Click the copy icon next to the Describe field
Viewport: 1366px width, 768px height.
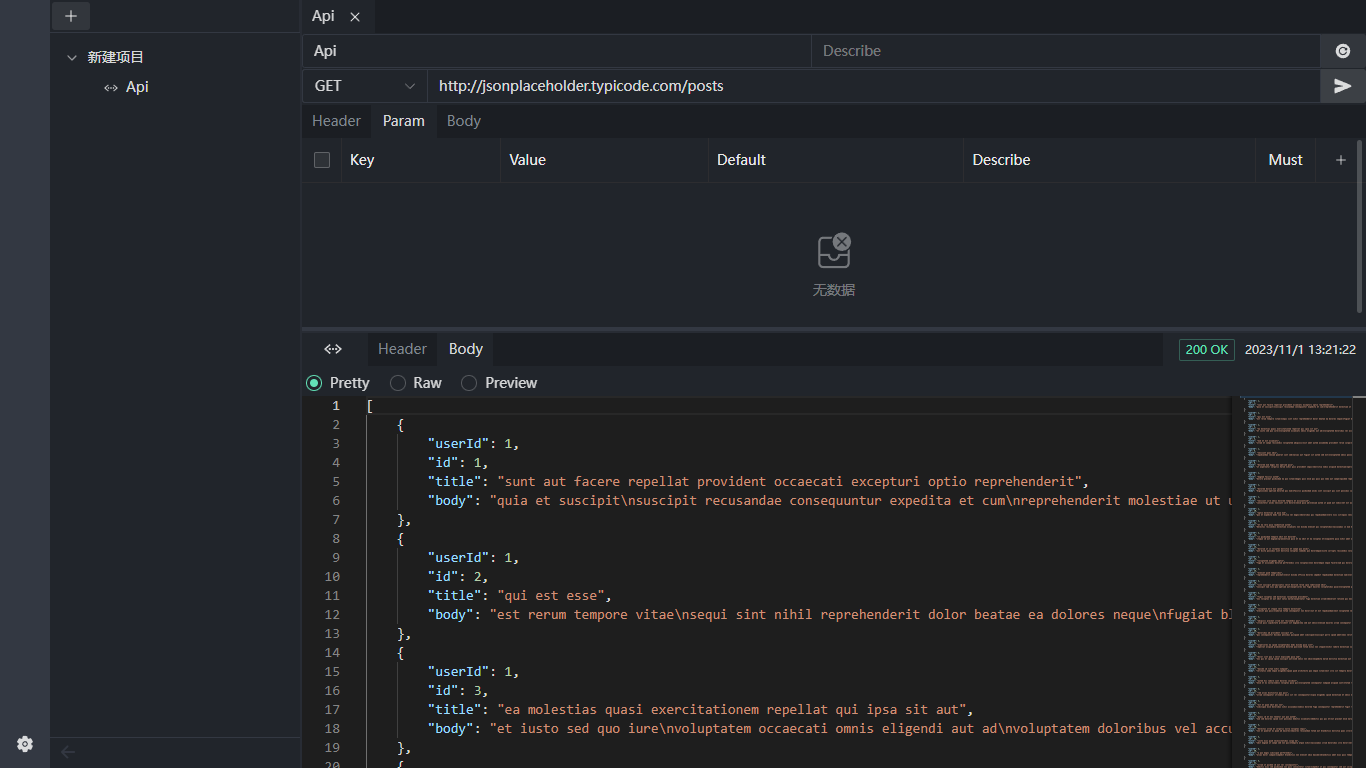point(1343,51)
